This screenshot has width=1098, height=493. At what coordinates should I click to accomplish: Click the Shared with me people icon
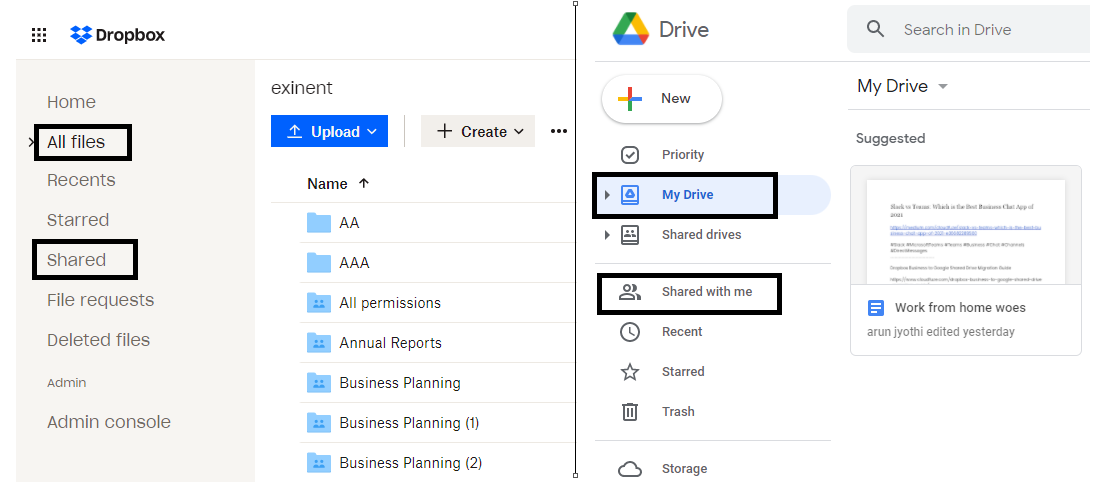pyautogui.click(x=630, y=292)
